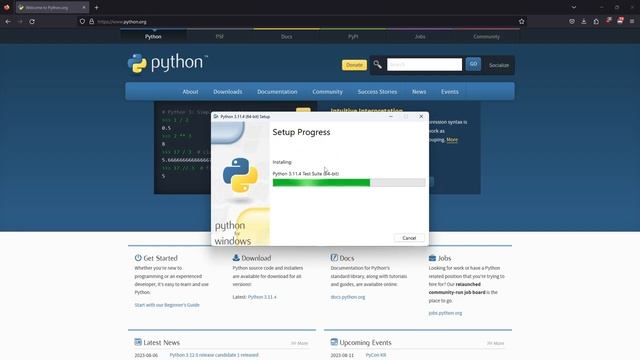Select the PSF top navigation tab
640x360 pixels.
coord(220,36)
